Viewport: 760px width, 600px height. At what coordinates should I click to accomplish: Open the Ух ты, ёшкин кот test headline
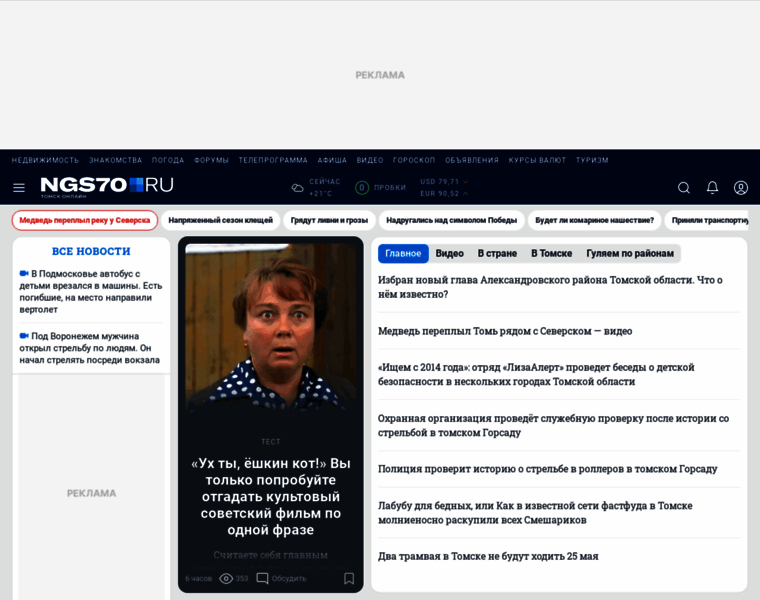point(270,496)
